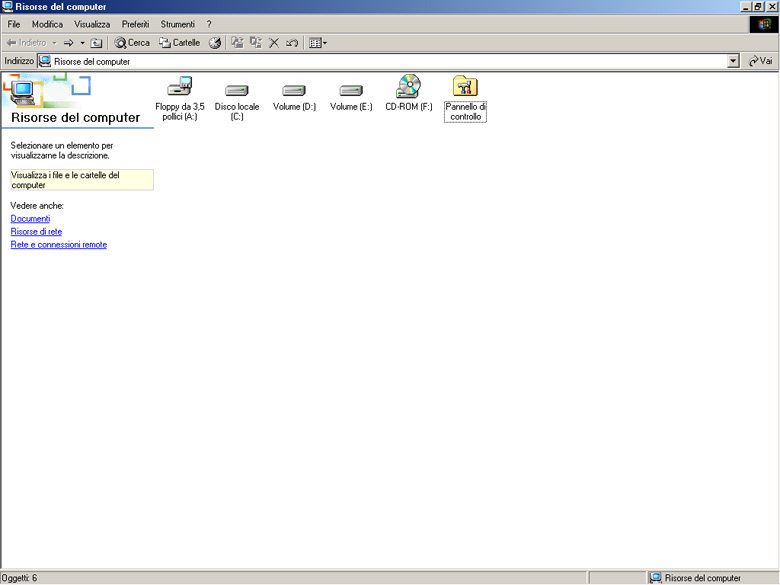Image resolution: width=780 pixels, height=585 pixels.
Task: Click the Delete (X) toolbar icon
Action: point(274,43)
